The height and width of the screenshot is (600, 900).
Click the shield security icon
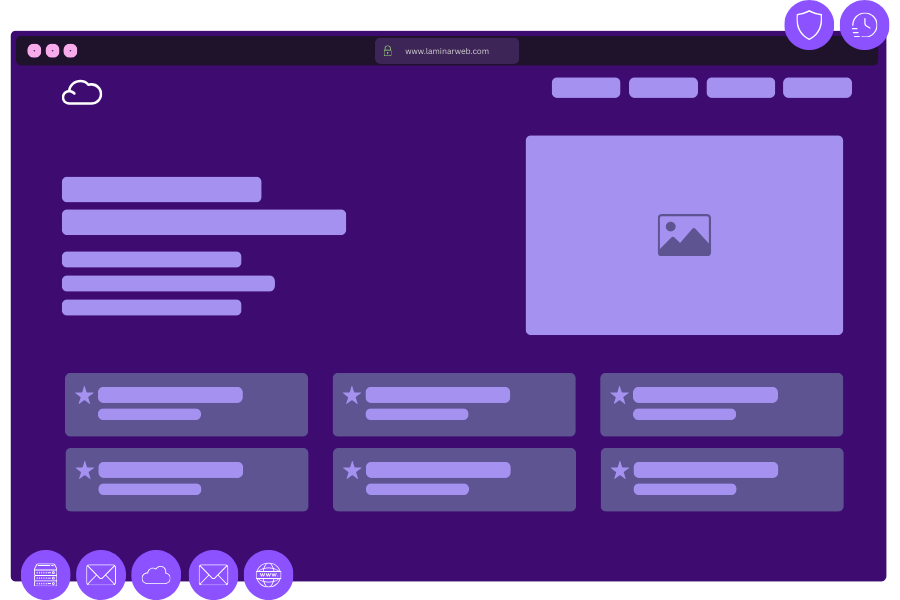click(808, 25)
